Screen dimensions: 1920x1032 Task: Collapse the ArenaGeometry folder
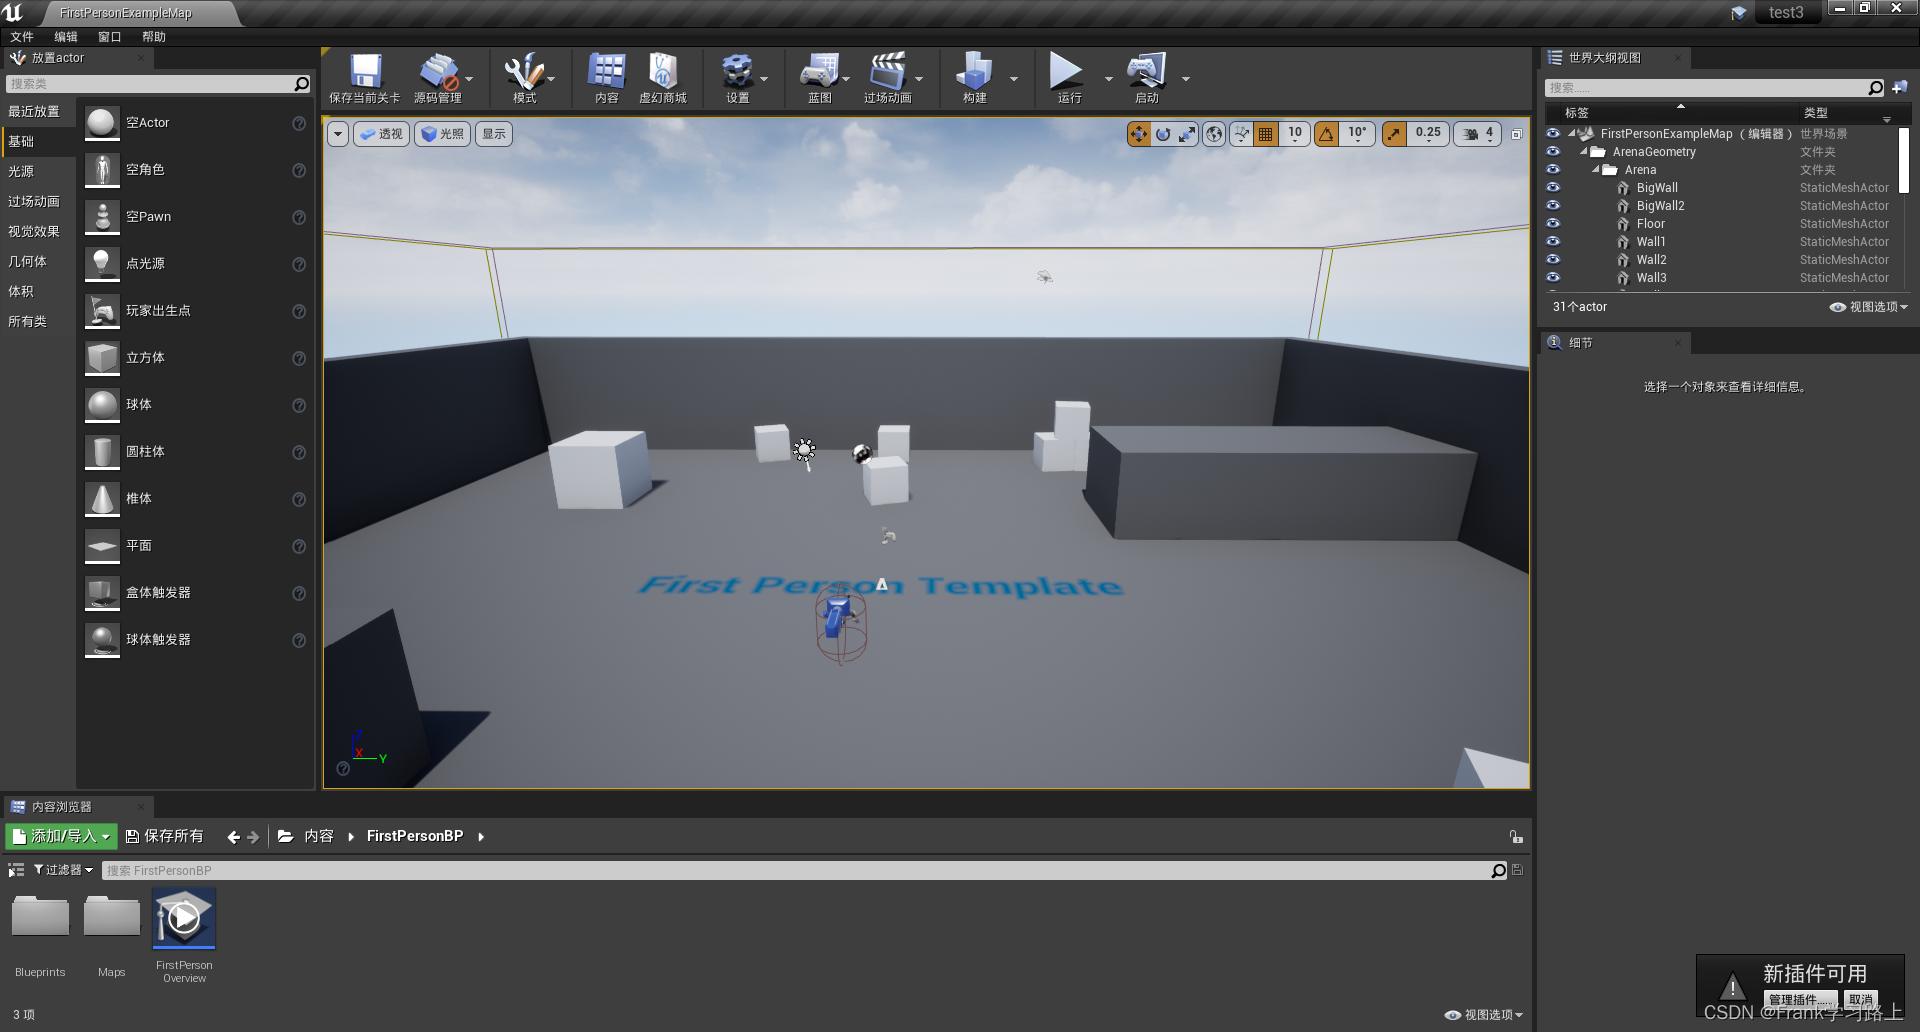pos(1584,152)
